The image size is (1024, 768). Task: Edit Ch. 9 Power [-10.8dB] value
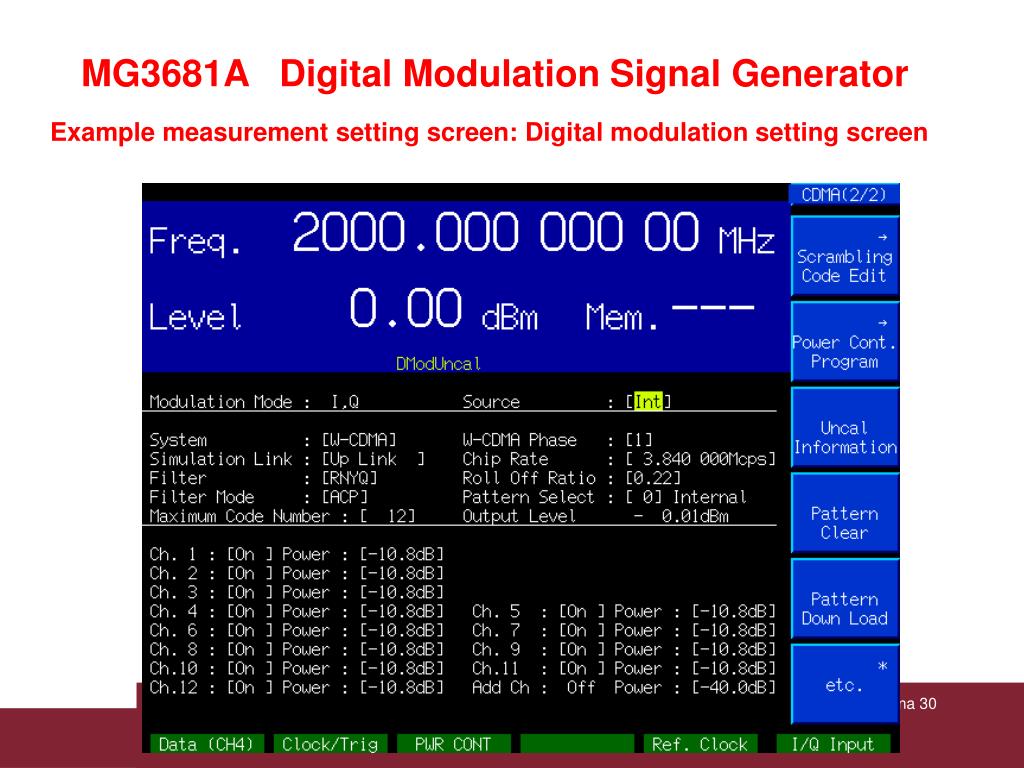pyautogui.click(x=733, y=649)
